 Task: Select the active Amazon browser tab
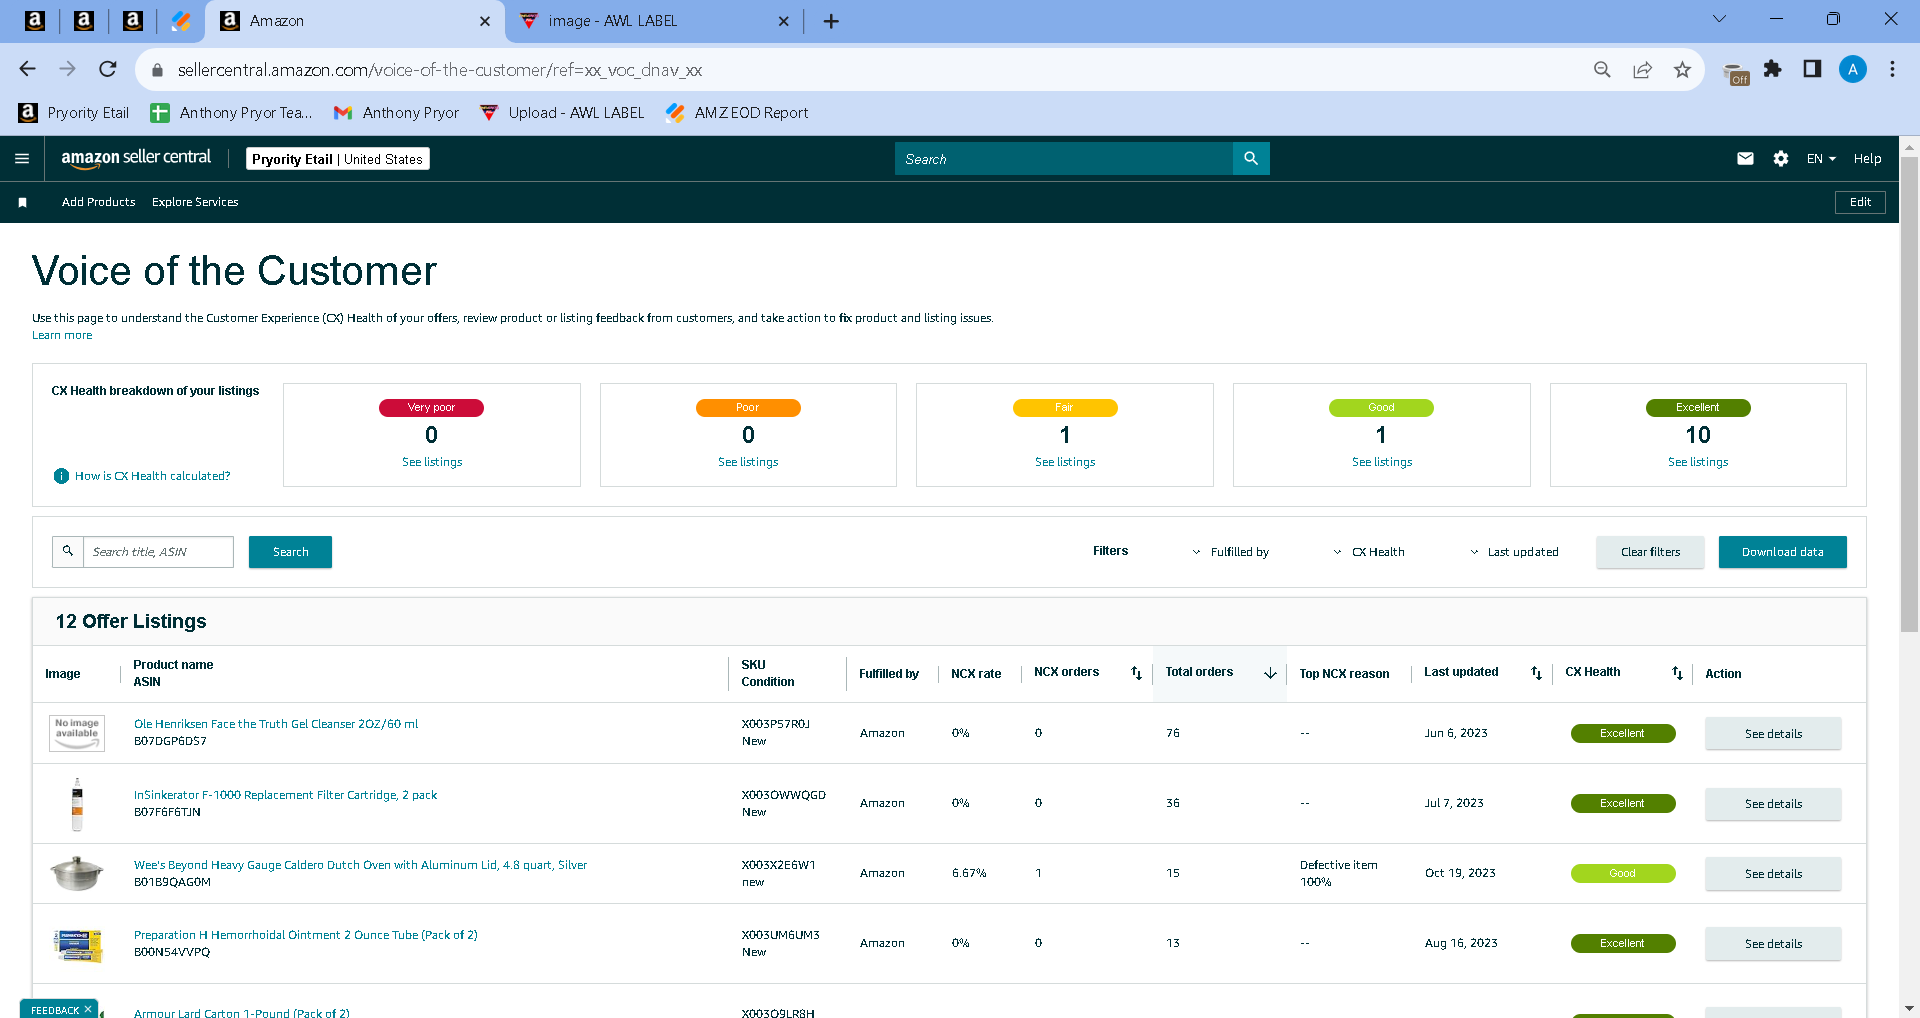(355, 21)
